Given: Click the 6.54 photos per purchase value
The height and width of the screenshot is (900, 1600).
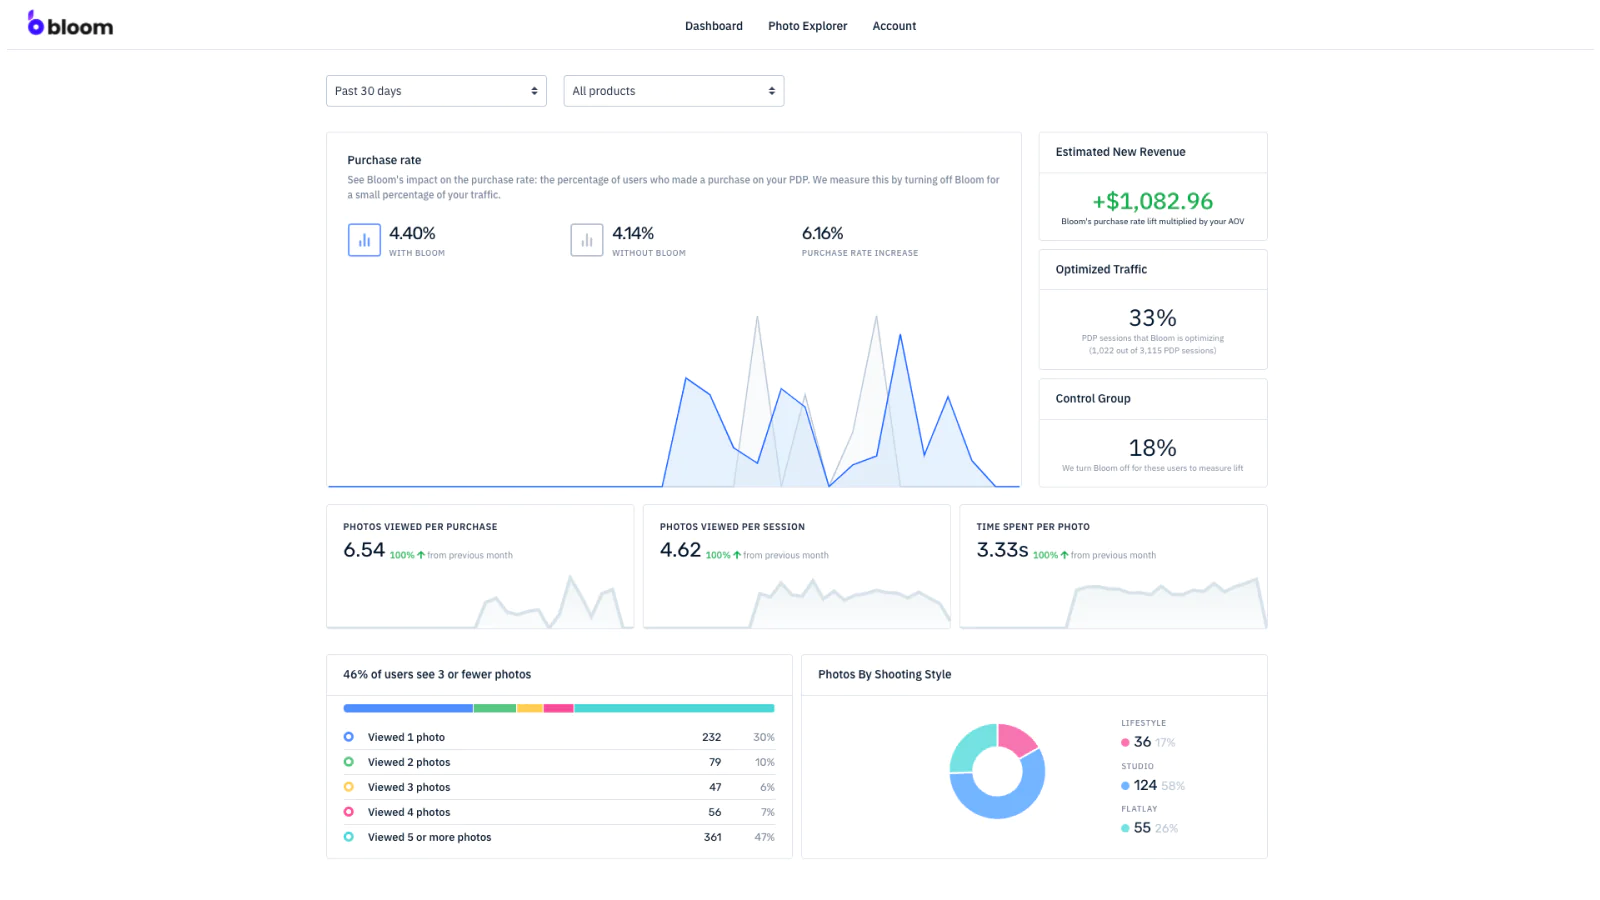Looking at the screenshot, I should point(364,550).
